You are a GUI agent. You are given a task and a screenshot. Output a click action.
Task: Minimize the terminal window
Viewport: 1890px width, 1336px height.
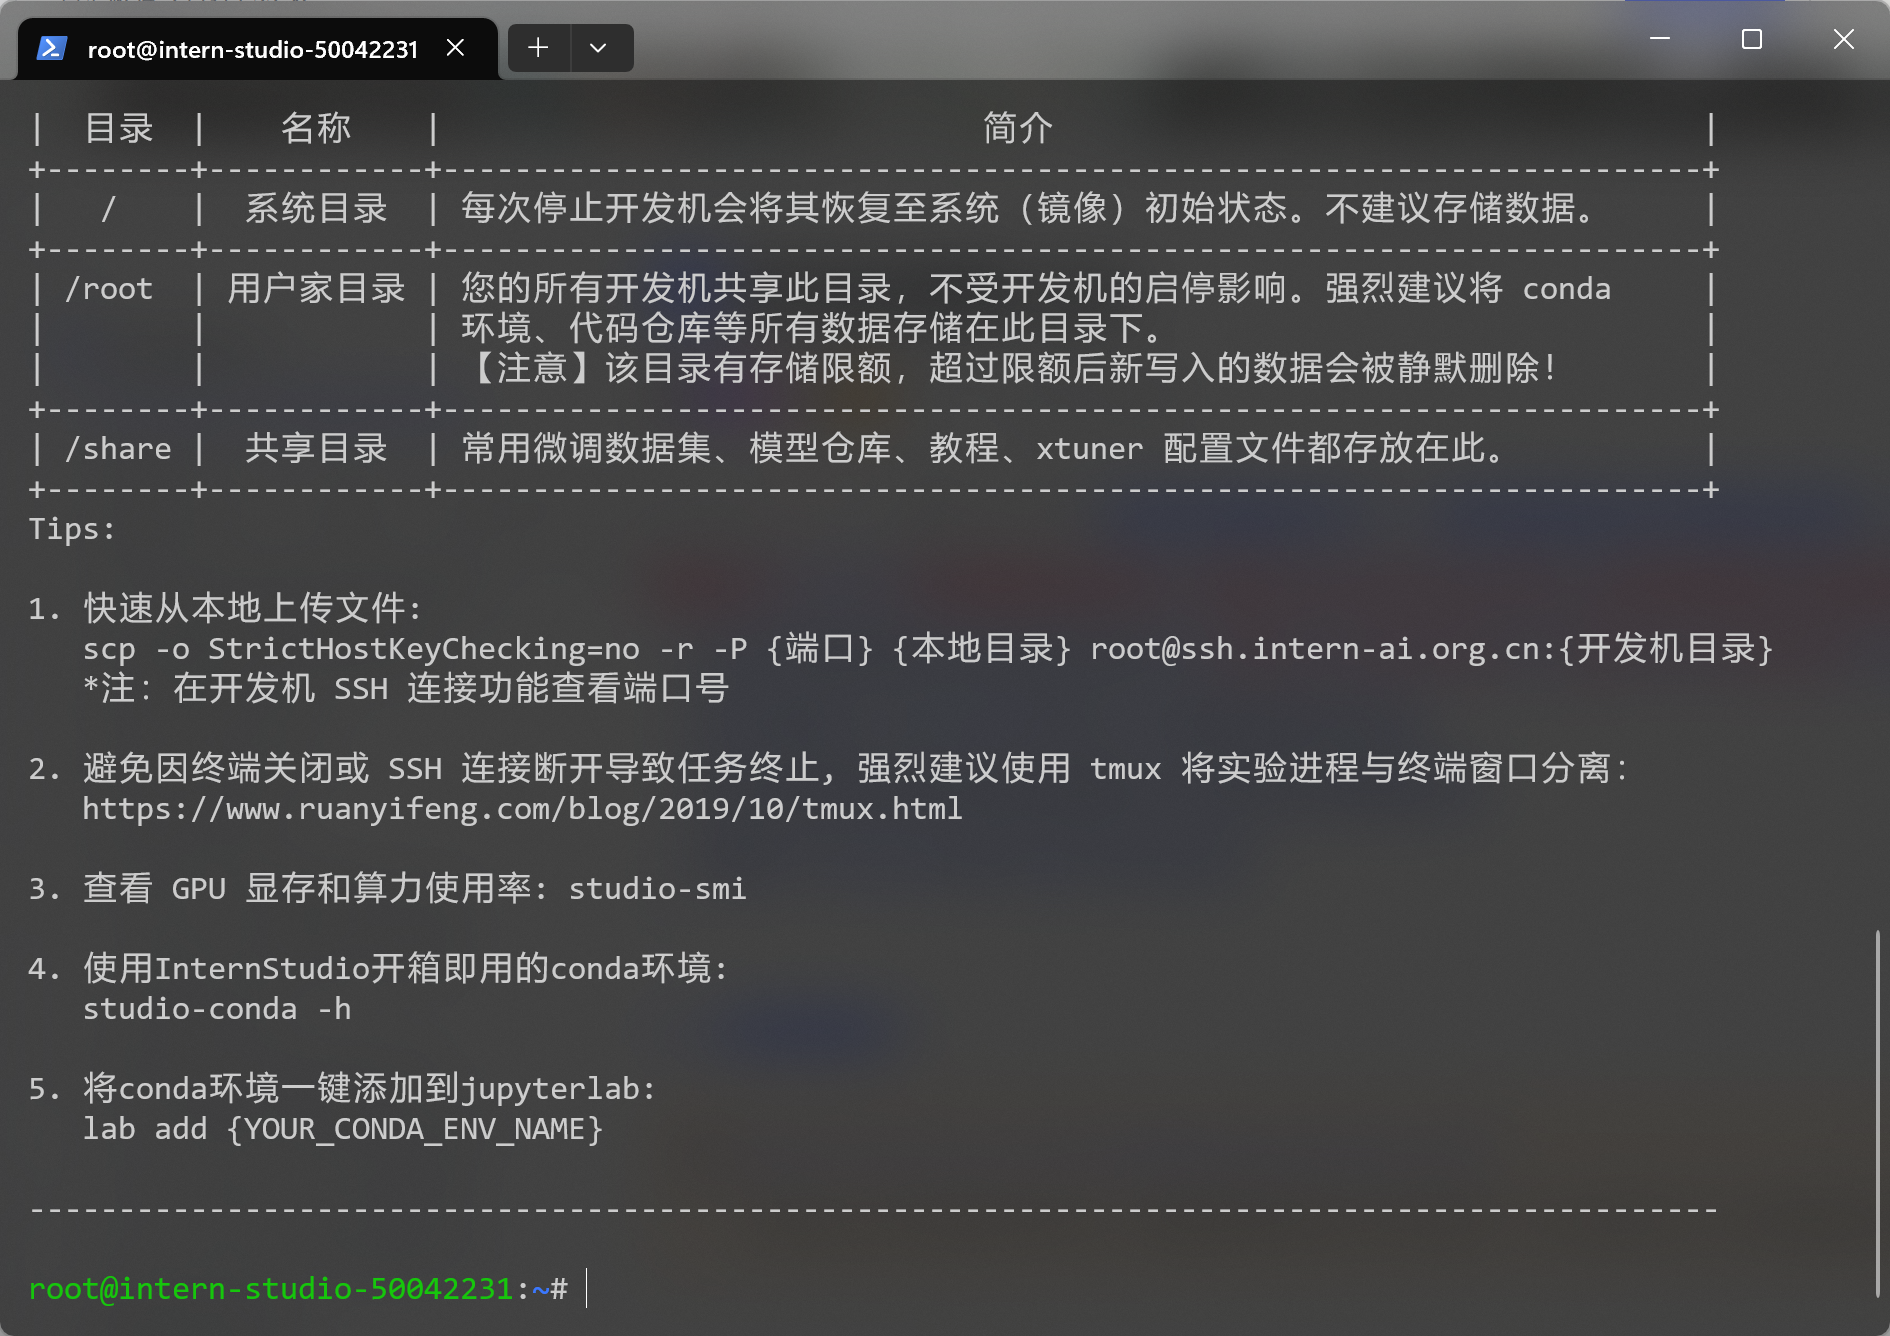pyautogui.click(x=1660, y=39)
